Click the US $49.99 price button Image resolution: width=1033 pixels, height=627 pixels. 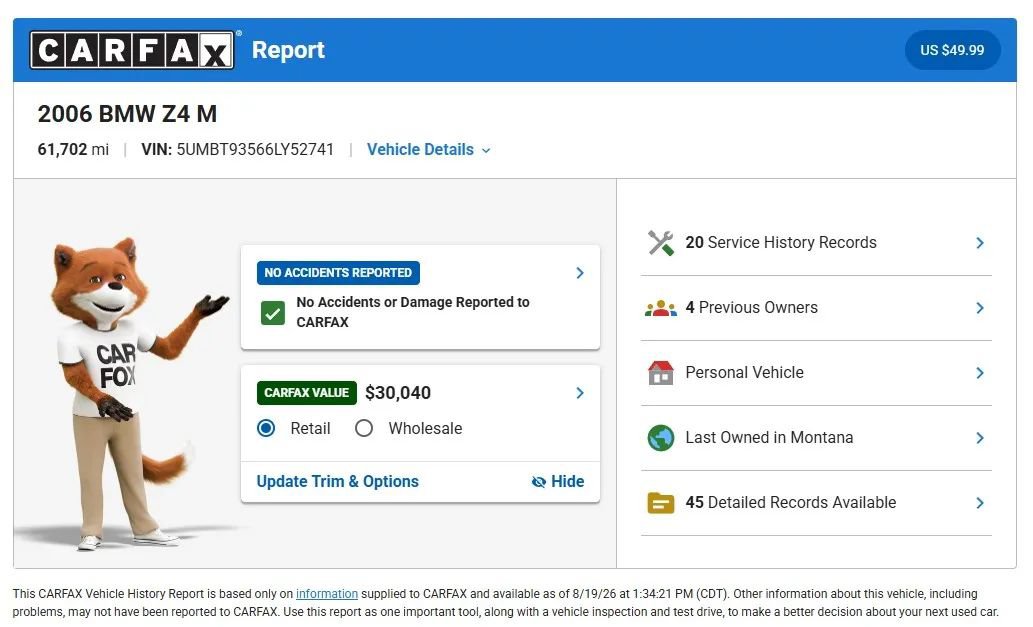tap(952, 50)
